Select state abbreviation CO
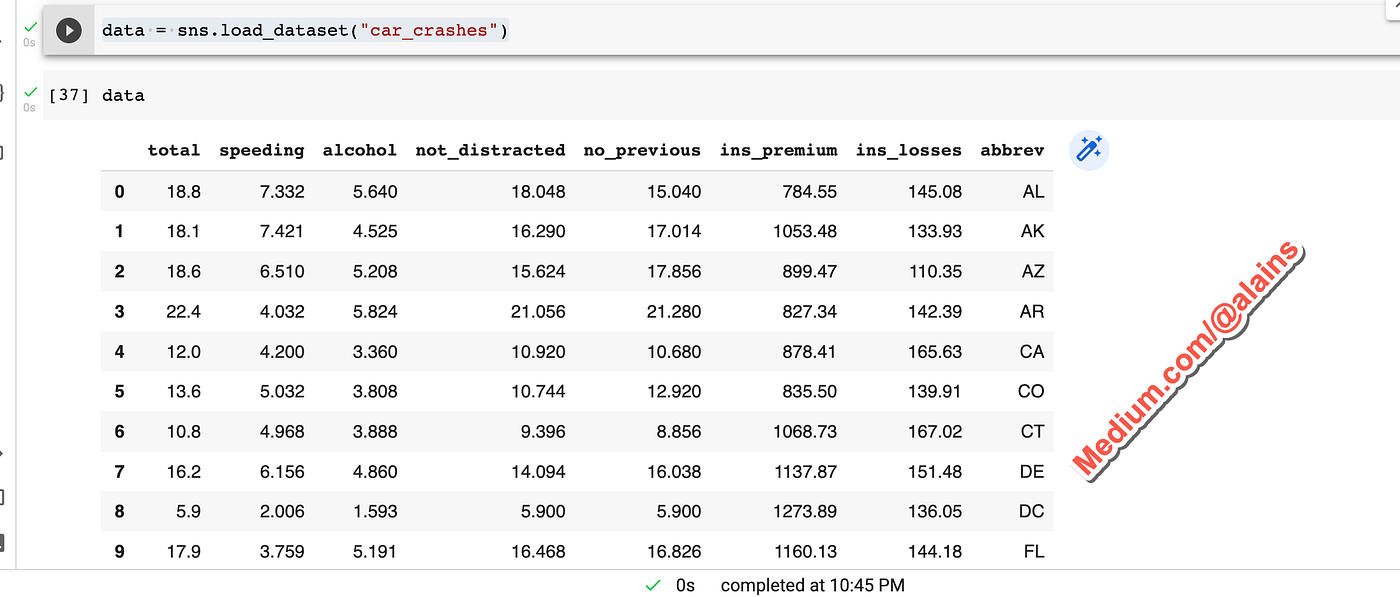The height and width of the screenshot is (597, 1400). 1031,391
